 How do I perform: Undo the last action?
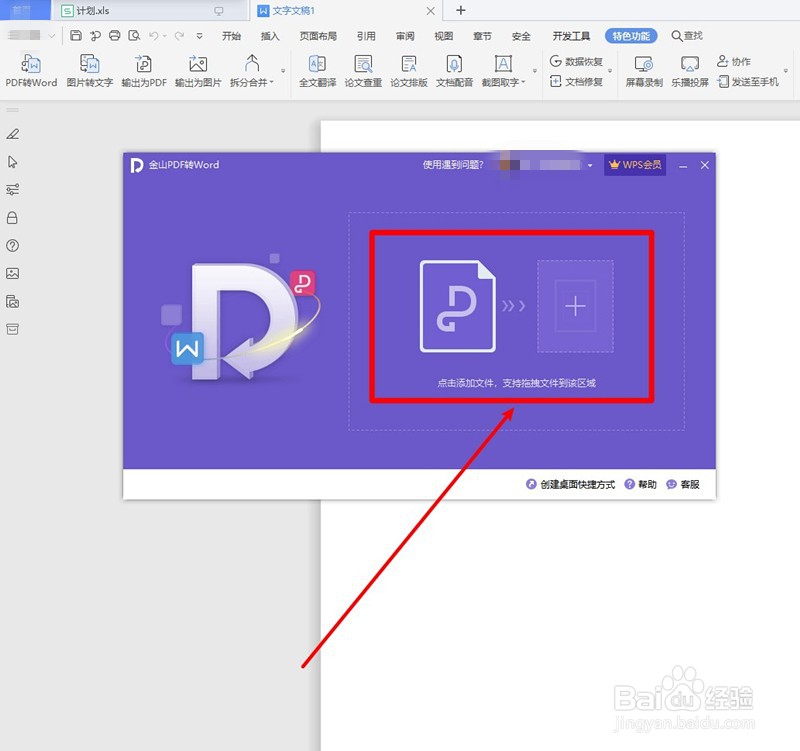(x=154, y=36)
